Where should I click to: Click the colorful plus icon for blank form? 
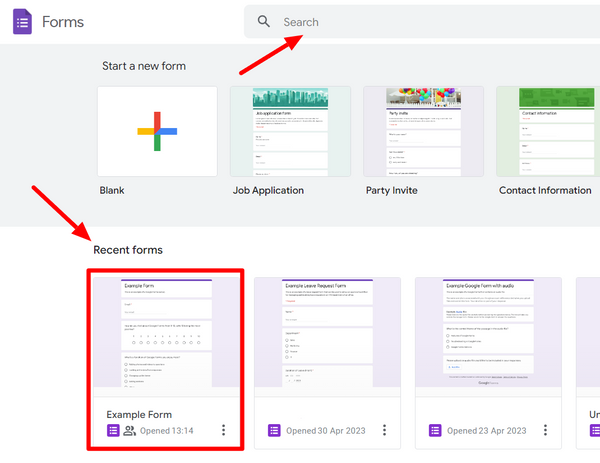[157, 131]
